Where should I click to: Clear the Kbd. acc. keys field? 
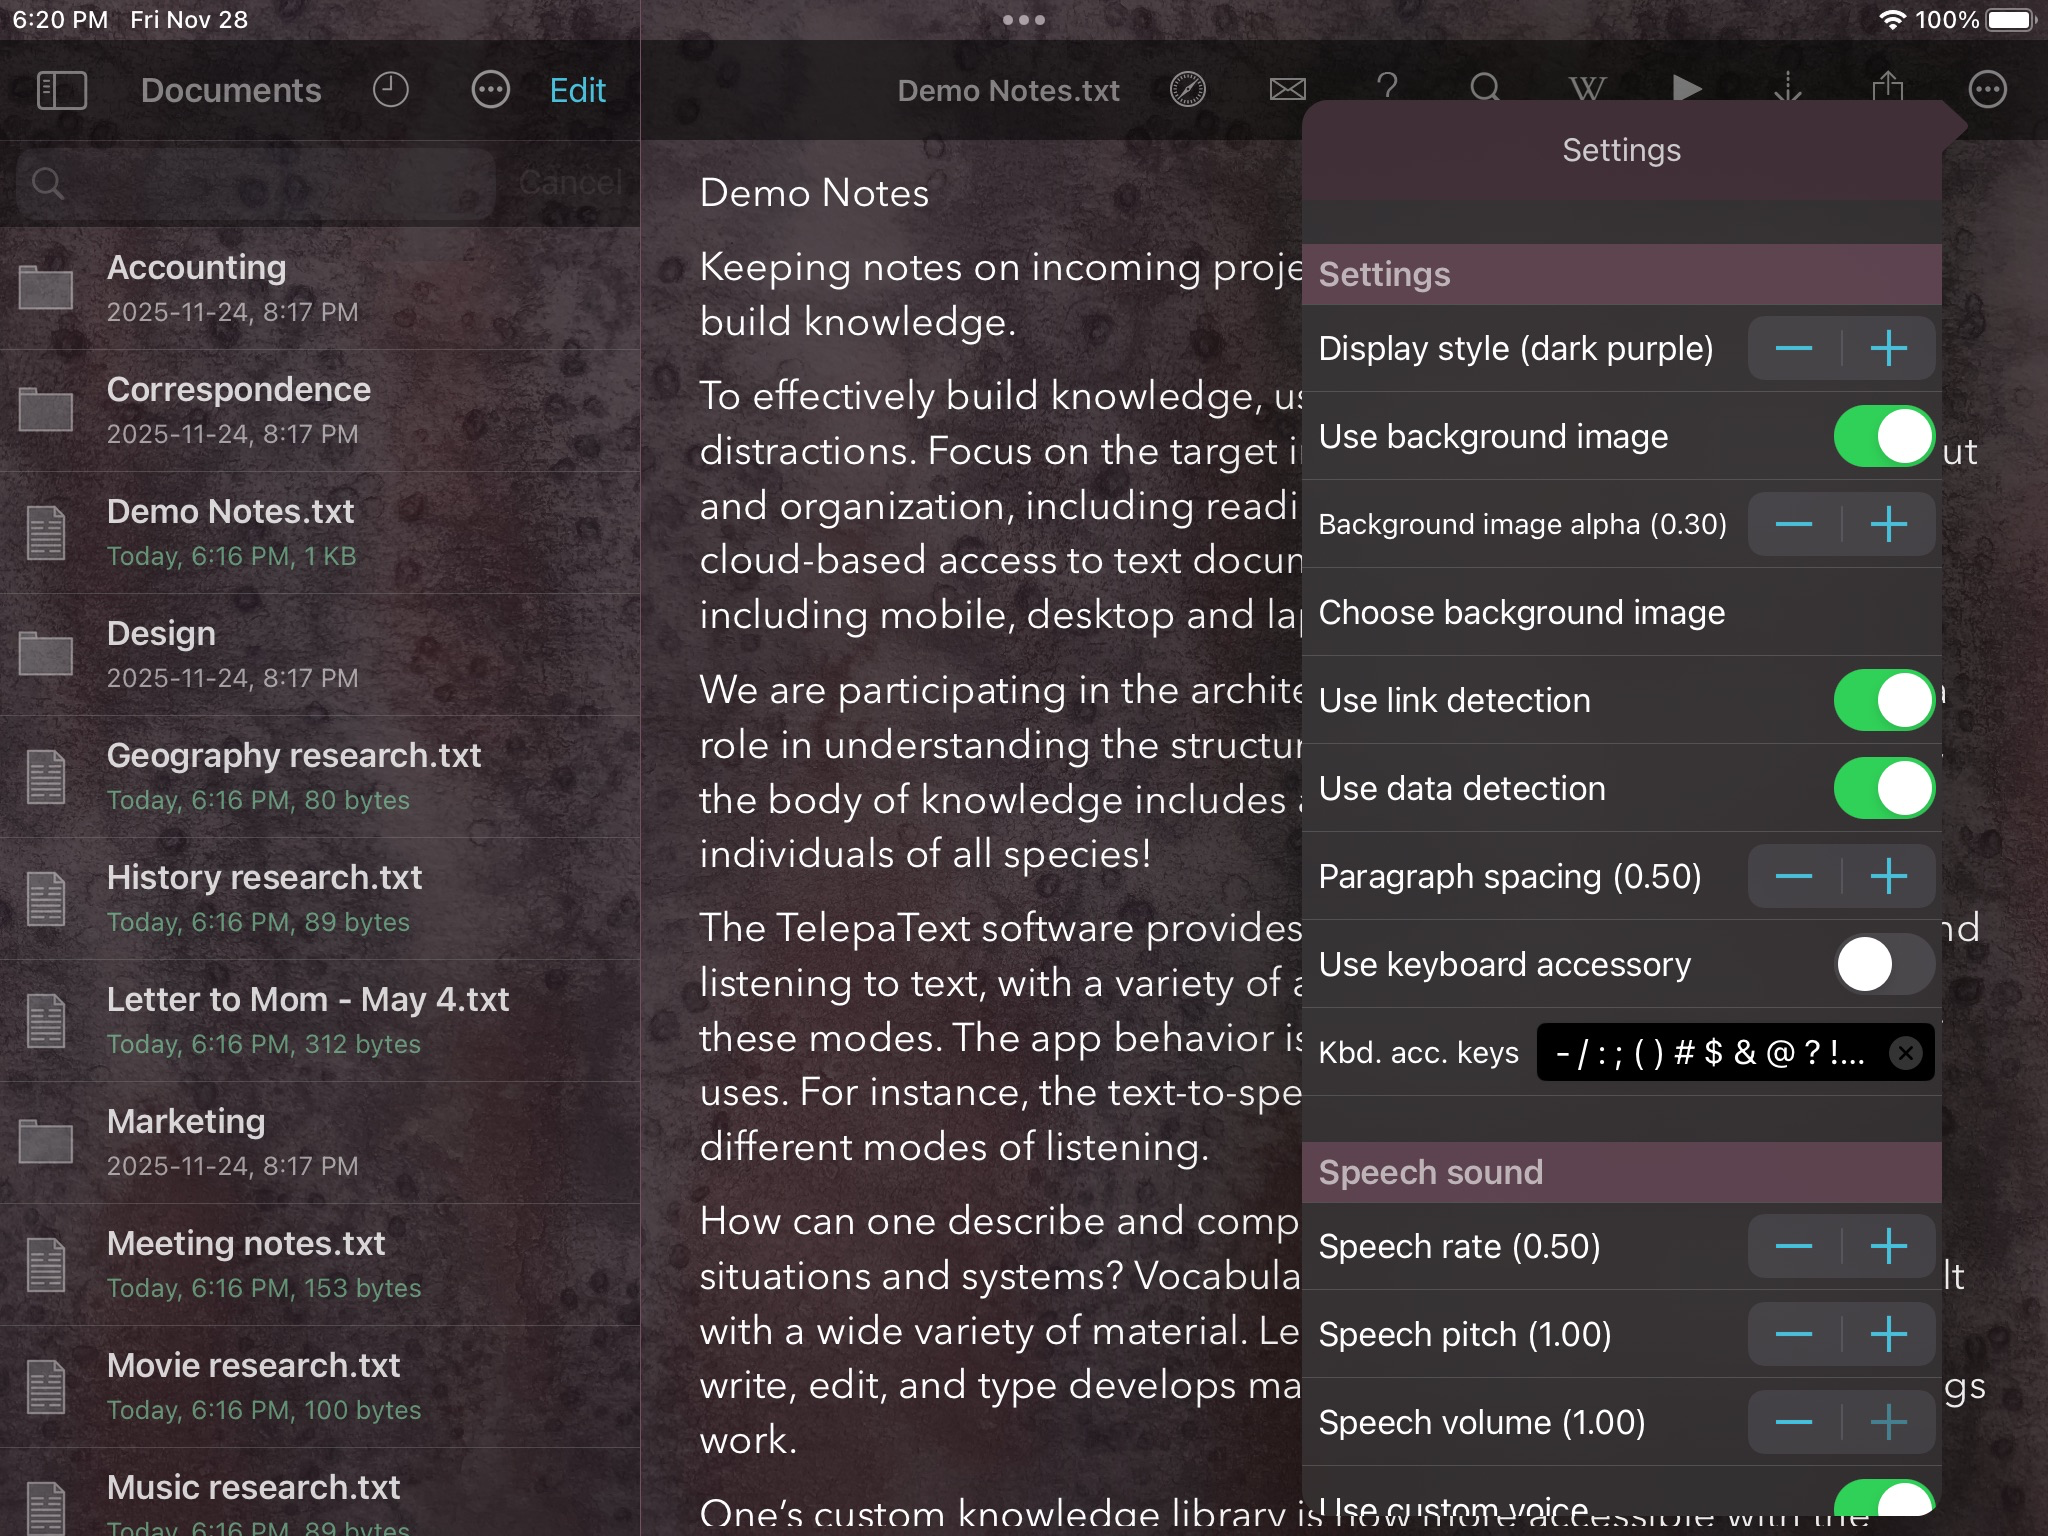[1906, 1052]
